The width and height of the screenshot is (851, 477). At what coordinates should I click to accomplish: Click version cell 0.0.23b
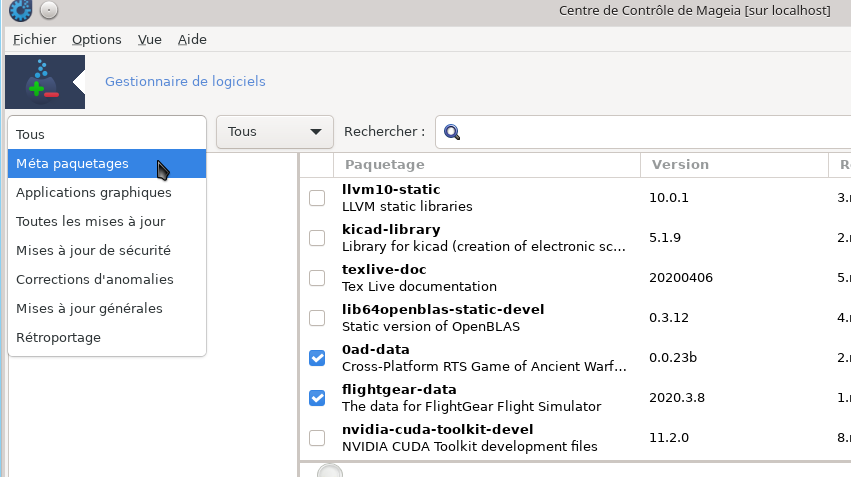(673, 358)
